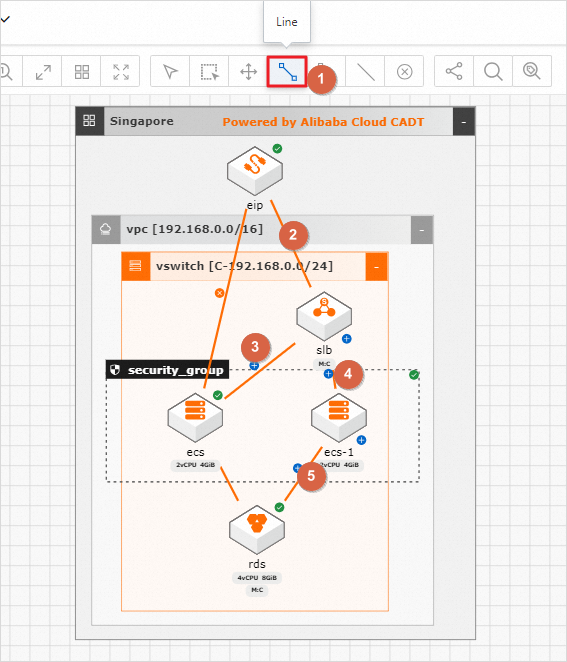Click the tag search icon
The image size is (567, 662).
tap(532, 71)
